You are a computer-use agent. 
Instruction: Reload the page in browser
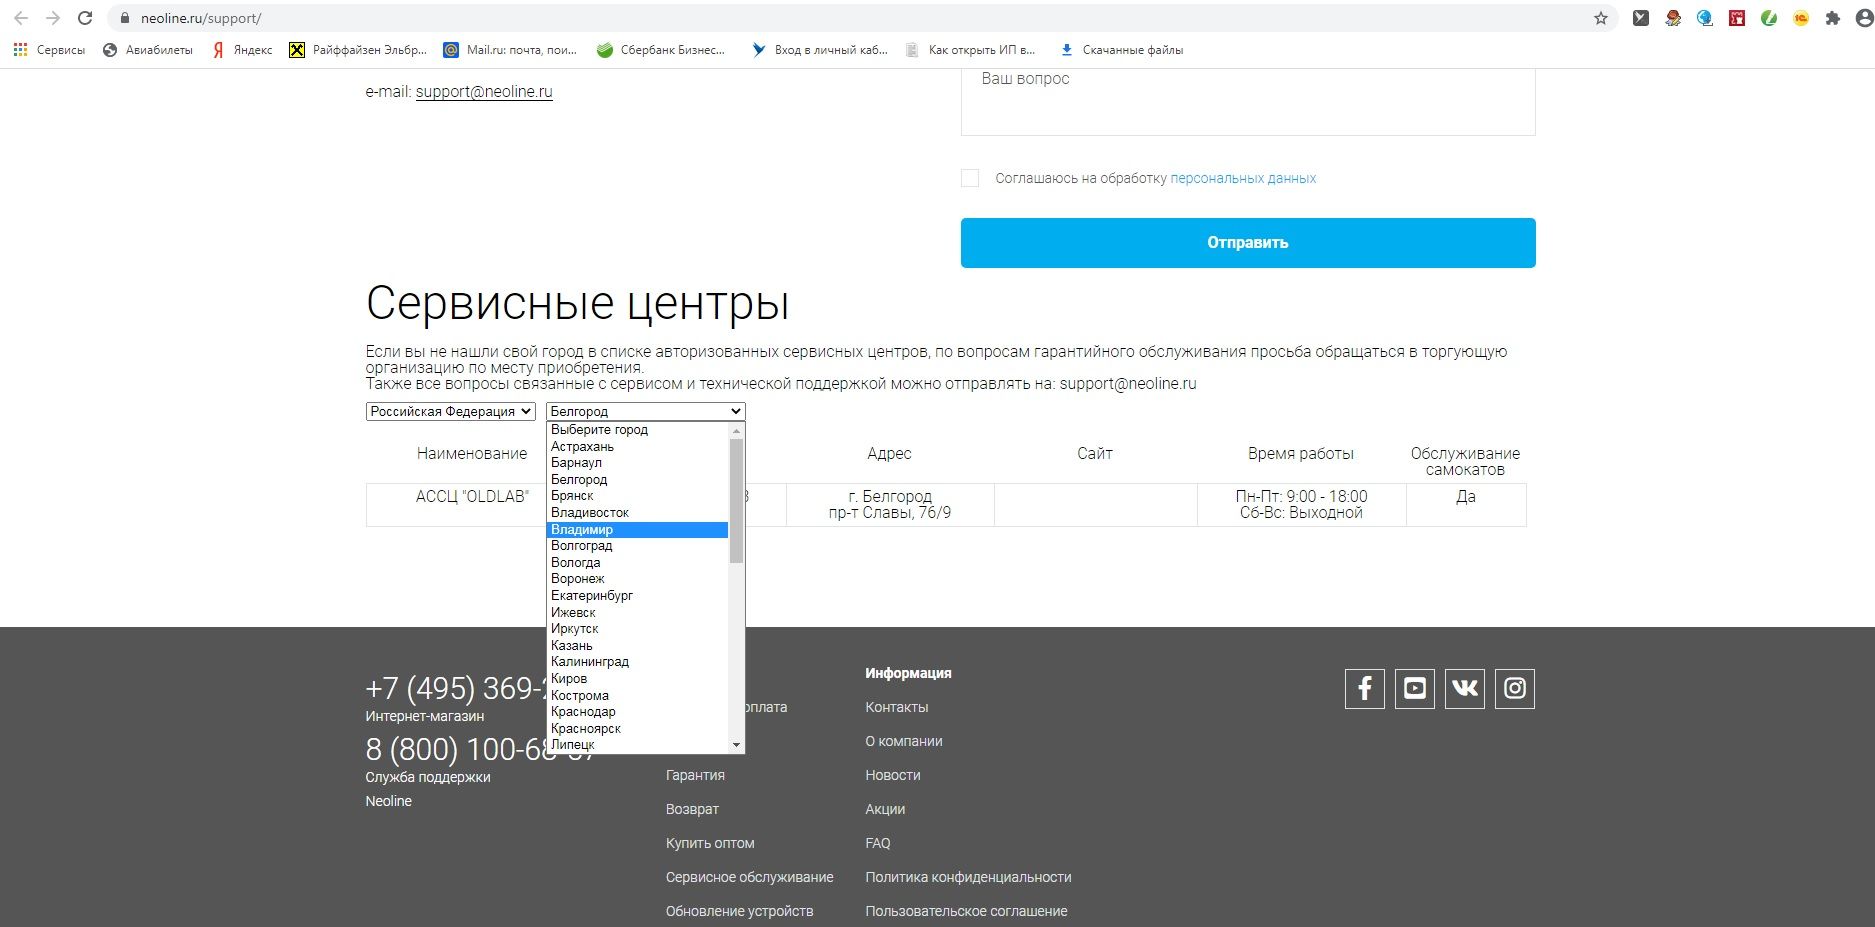85,18
